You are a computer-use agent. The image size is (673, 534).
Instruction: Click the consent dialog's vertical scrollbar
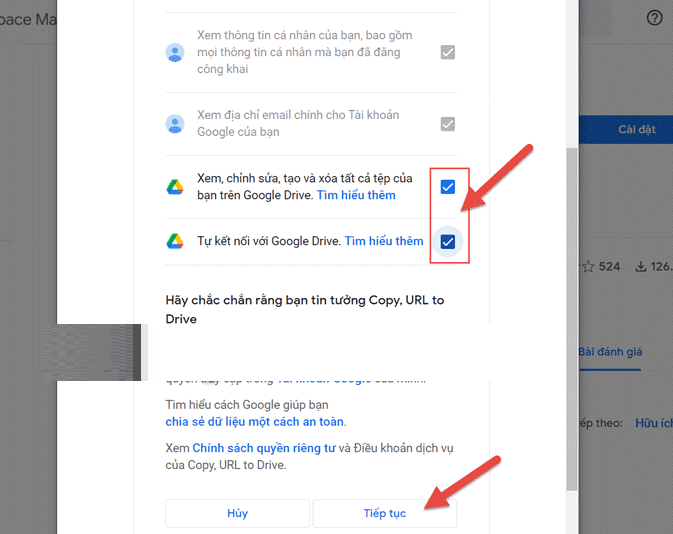pos(572,300)
